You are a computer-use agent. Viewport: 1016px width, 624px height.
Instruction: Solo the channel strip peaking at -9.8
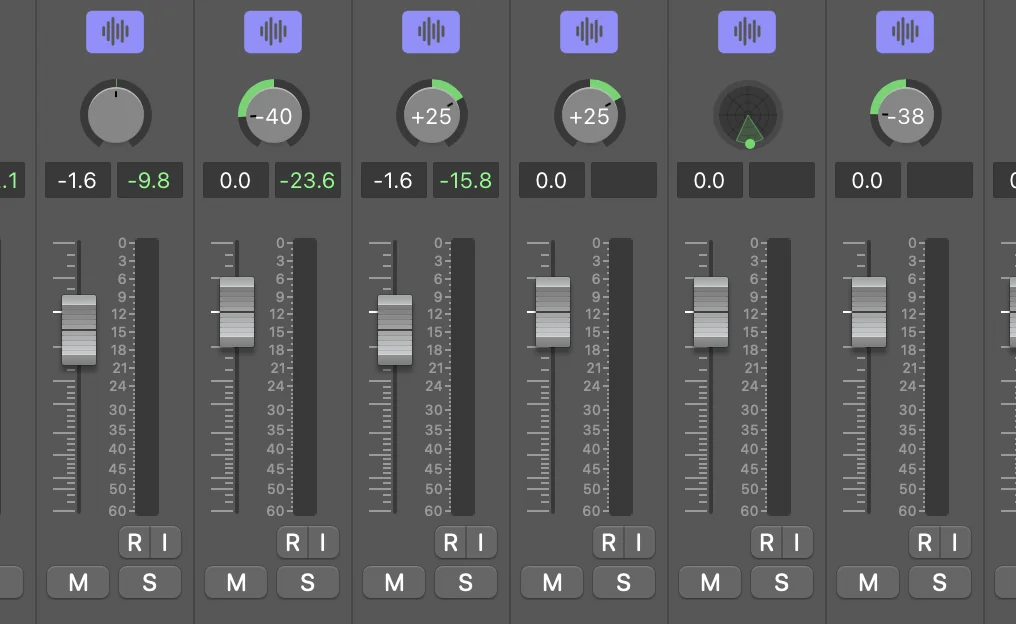(x=149, y=582)
